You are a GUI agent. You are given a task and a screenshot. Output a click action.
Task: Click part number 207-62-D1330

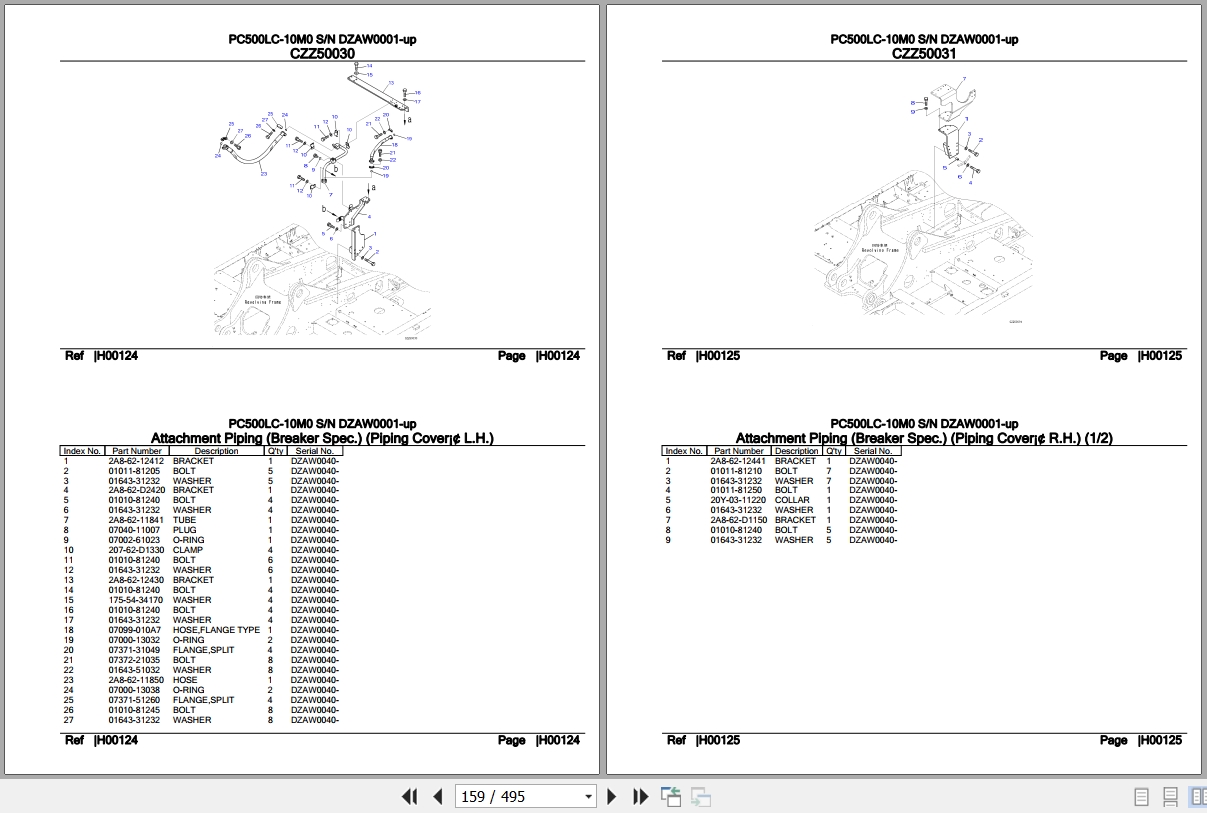click(x=136, y=550)
